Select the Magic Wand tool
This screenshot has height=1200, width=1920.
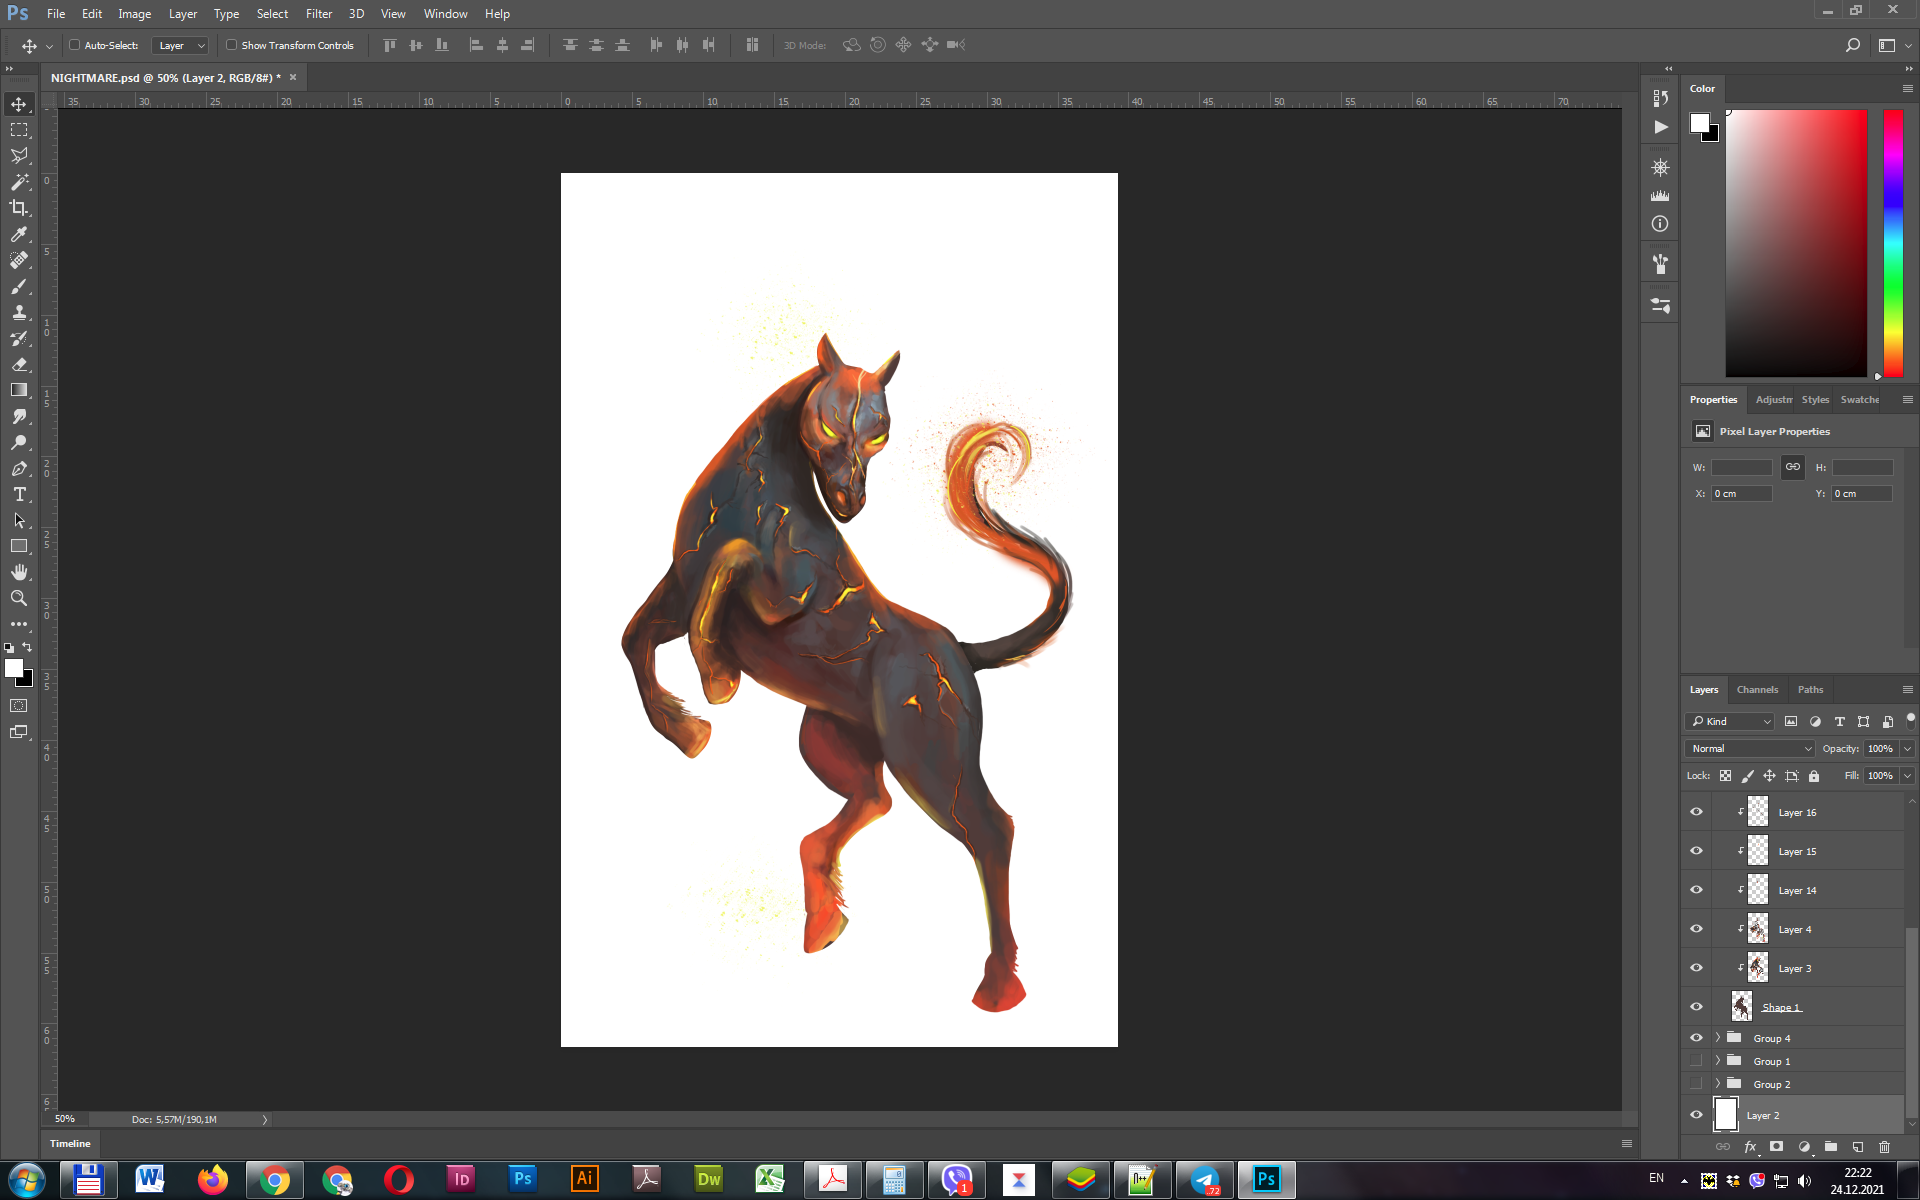tap(19, 182)
